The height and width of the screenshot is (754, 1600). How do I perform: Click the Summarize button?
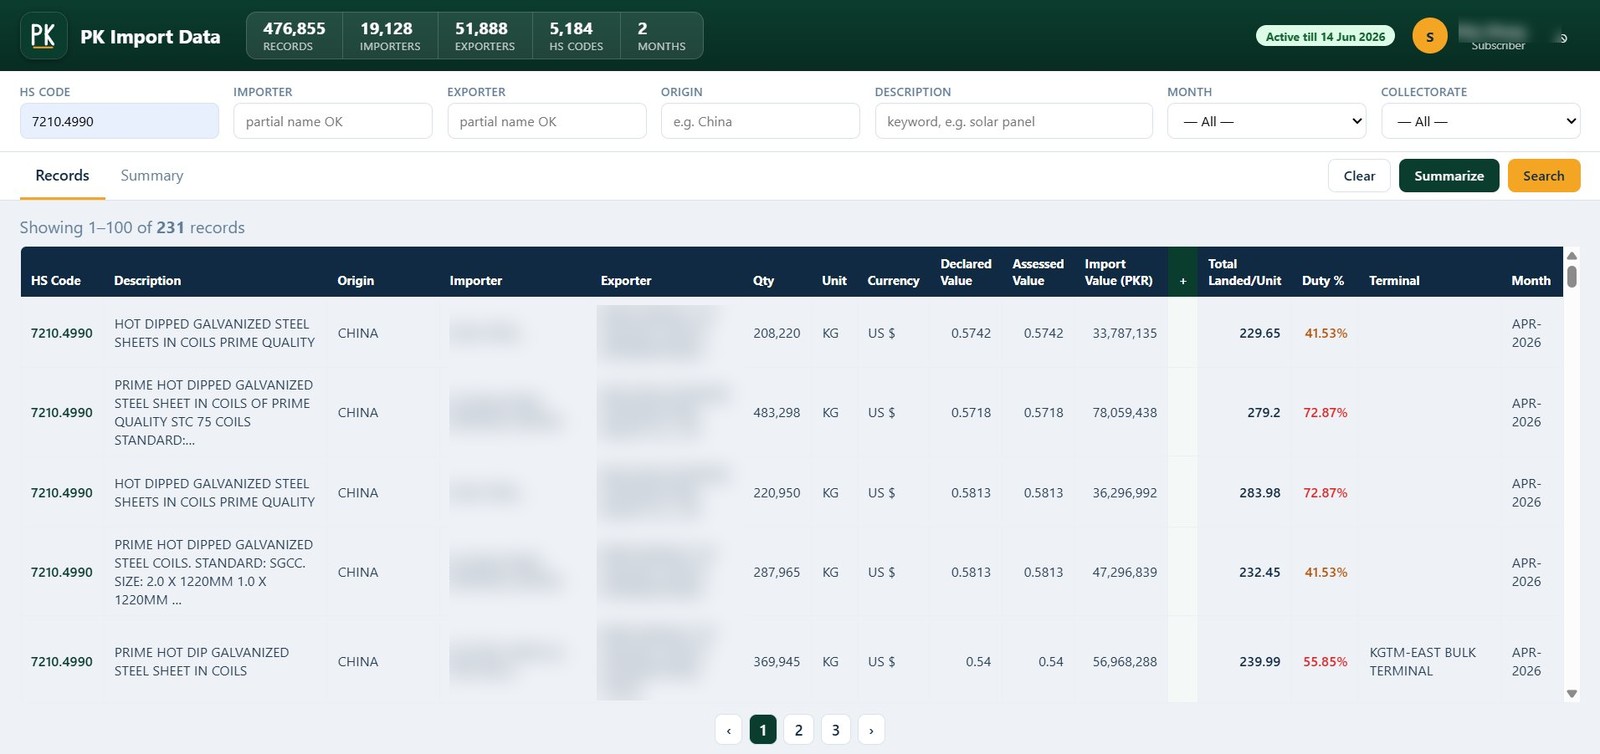pyautogui.click(x=1449, y=175)
